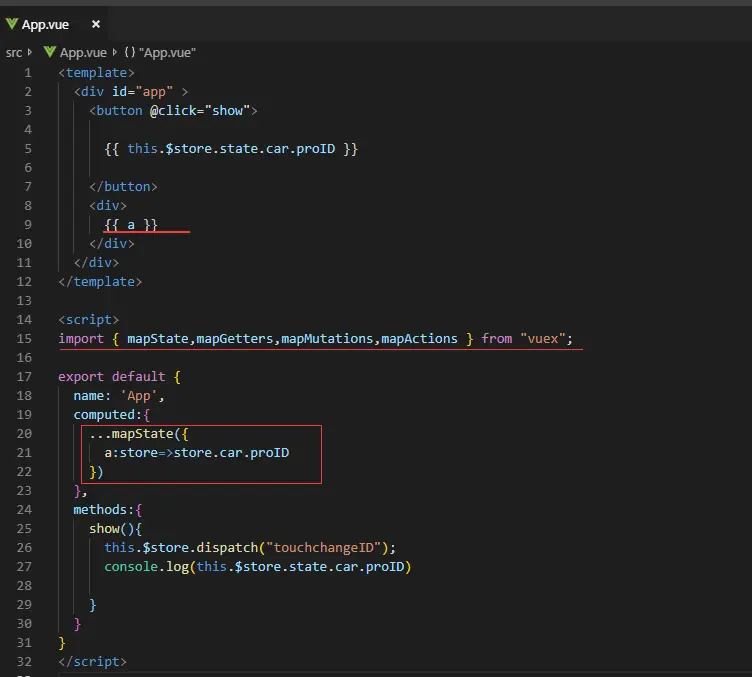Click the computed property key

pyautogui.click(x=104, y=415)
